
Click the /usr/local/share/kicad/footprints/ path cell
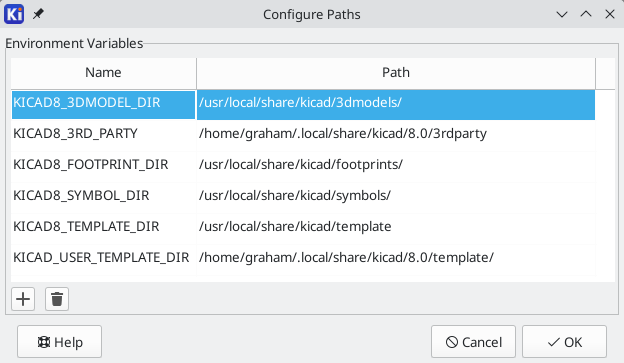396,166
